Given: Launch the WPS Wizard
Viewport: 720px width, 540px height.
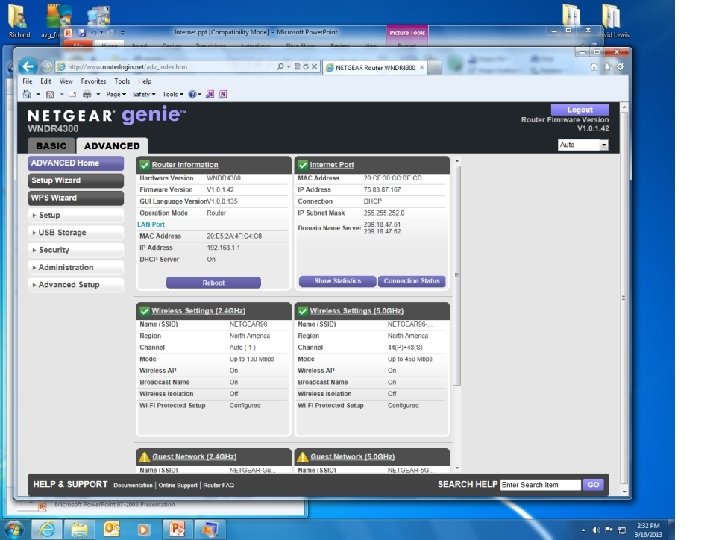Looking at the screenshot, I should 76,198.
